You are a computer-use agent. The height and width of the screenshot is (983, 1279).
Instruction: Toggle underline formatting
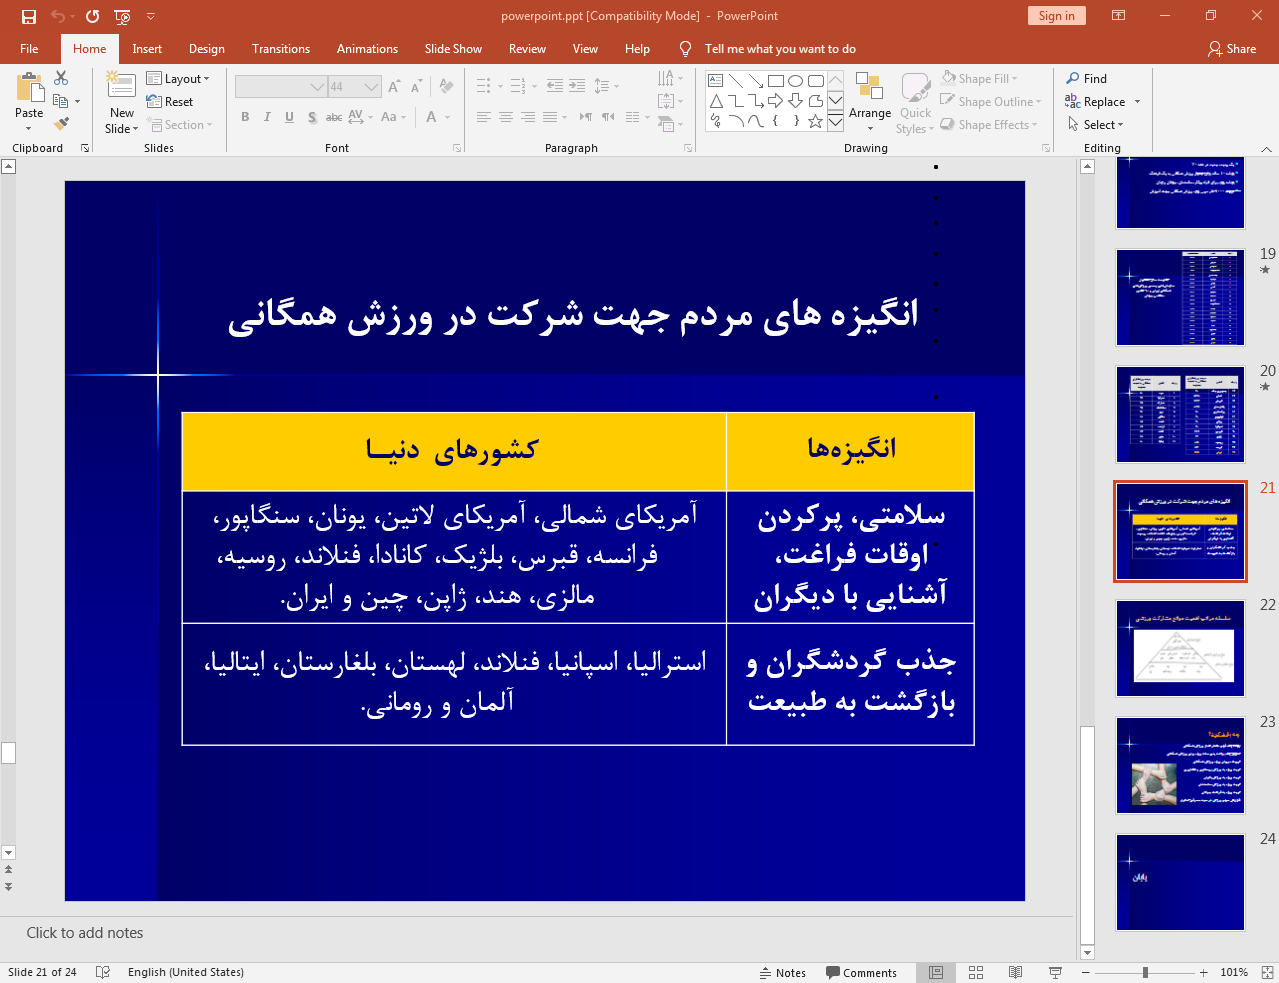[x=288, y=117]
